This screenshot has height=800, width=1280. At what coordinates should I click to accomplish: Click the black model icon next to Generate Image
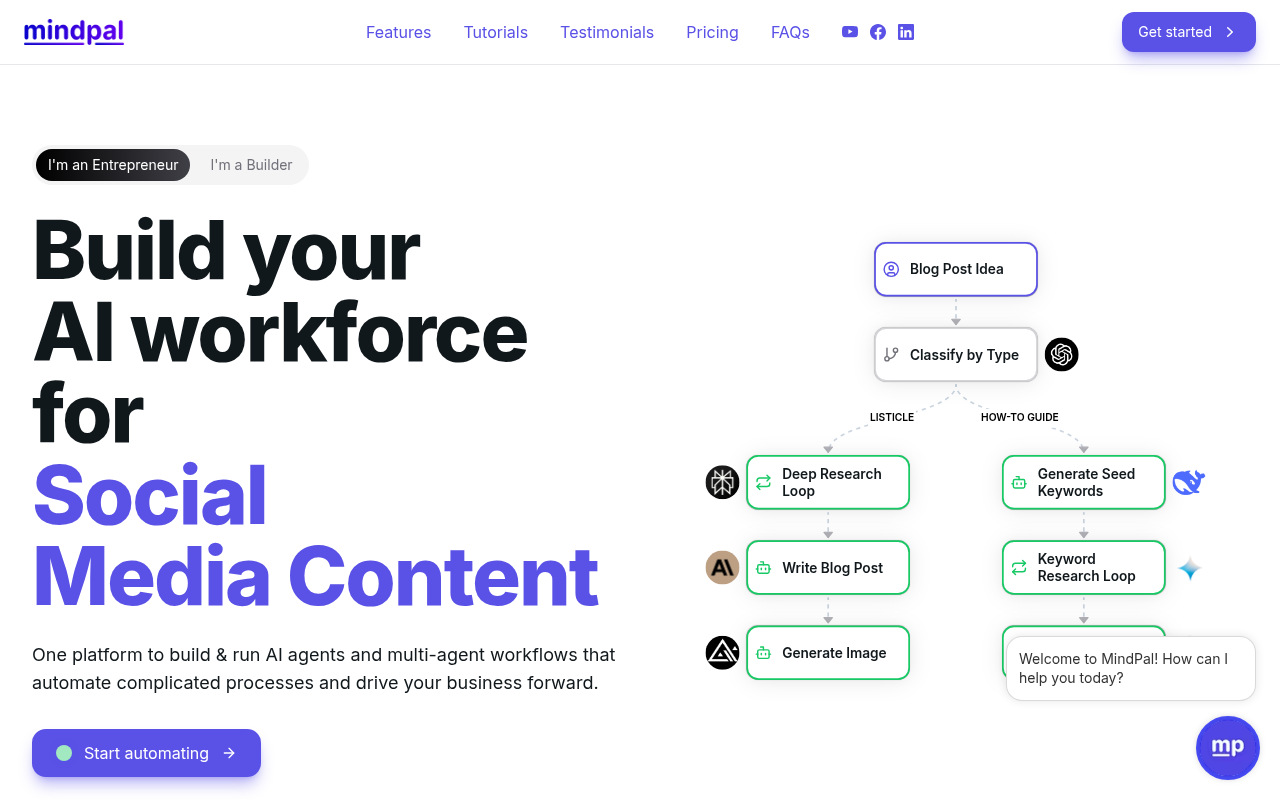pyautogui.click(x=722, y=652)
